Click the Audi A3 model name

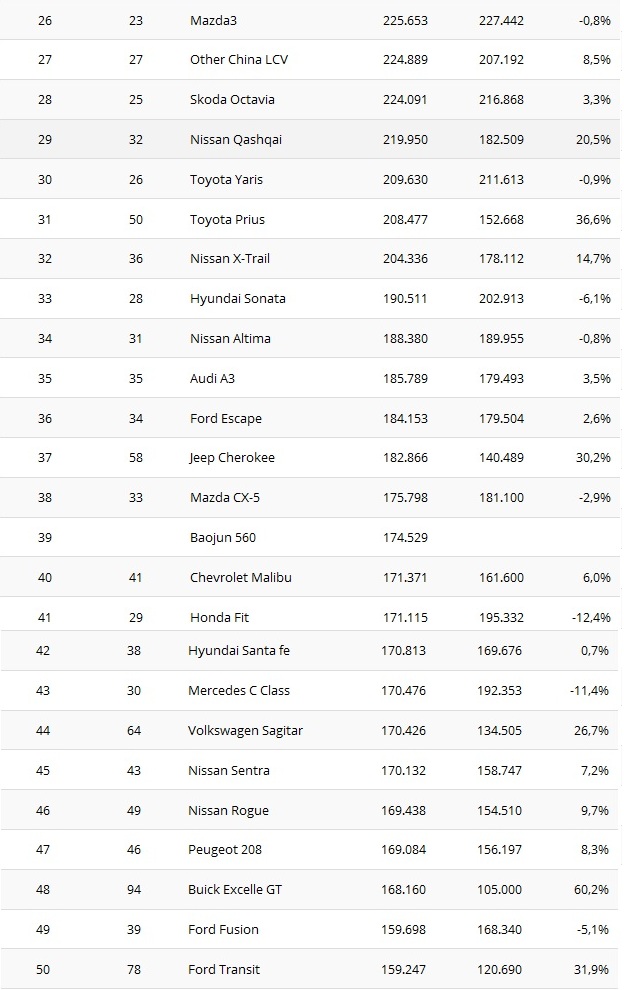212,378
